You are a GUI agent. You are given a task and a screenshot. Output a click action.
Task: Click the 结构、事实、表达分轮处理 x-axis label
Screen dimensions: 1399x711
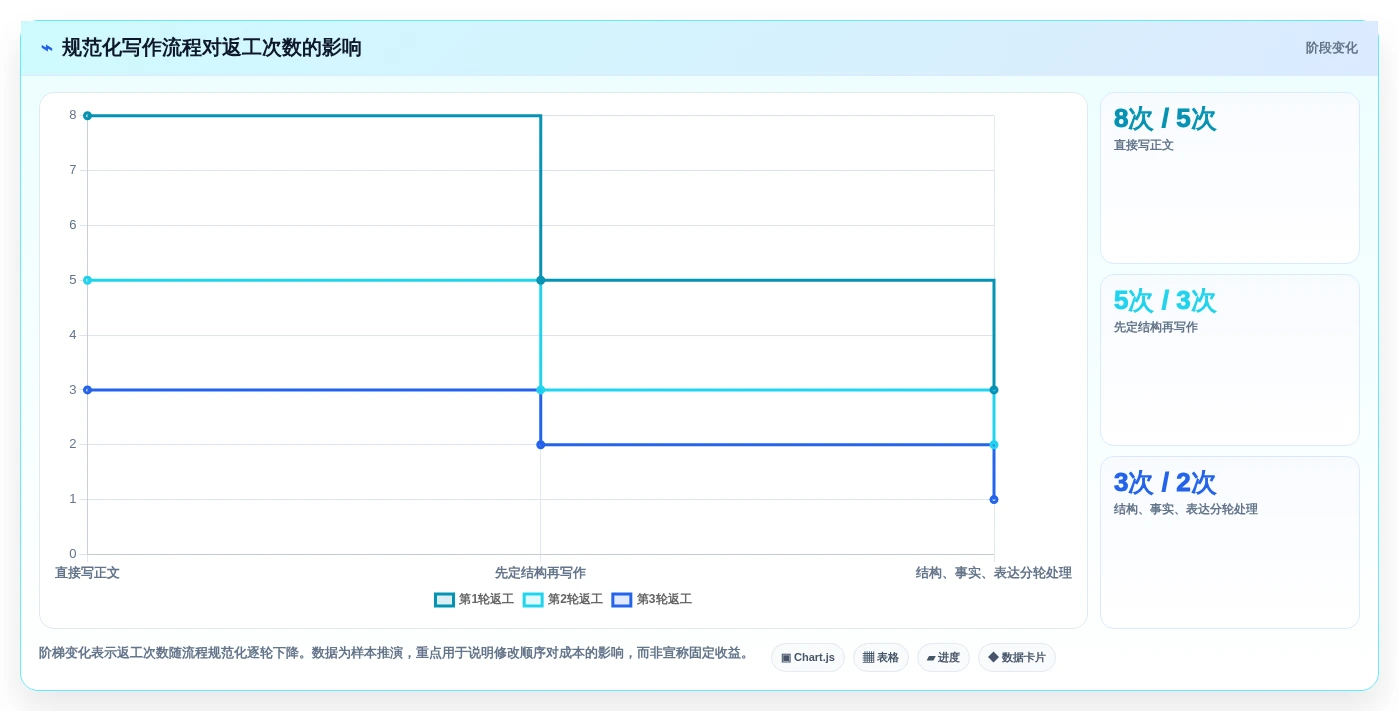[x=993, y=573]
